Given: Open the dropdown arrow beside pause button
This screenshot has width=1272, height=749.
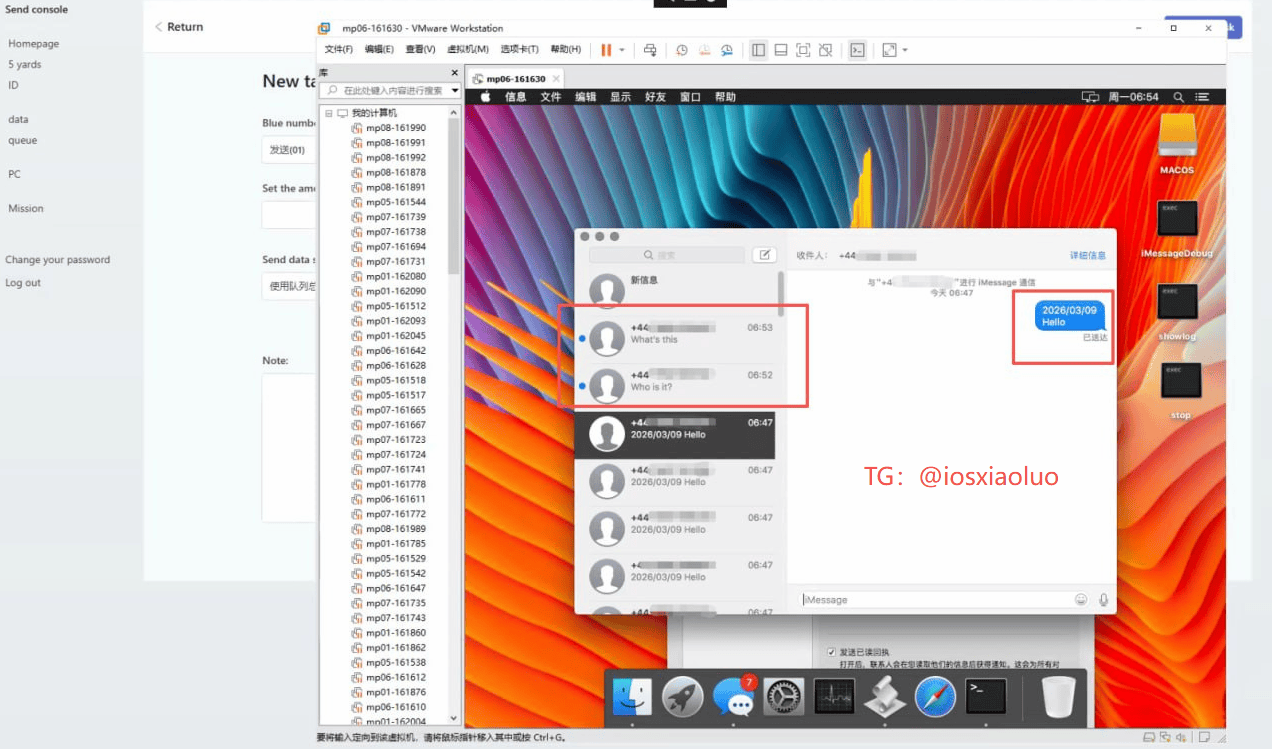Looking at the screenshot, I should [x=622, y=49].
